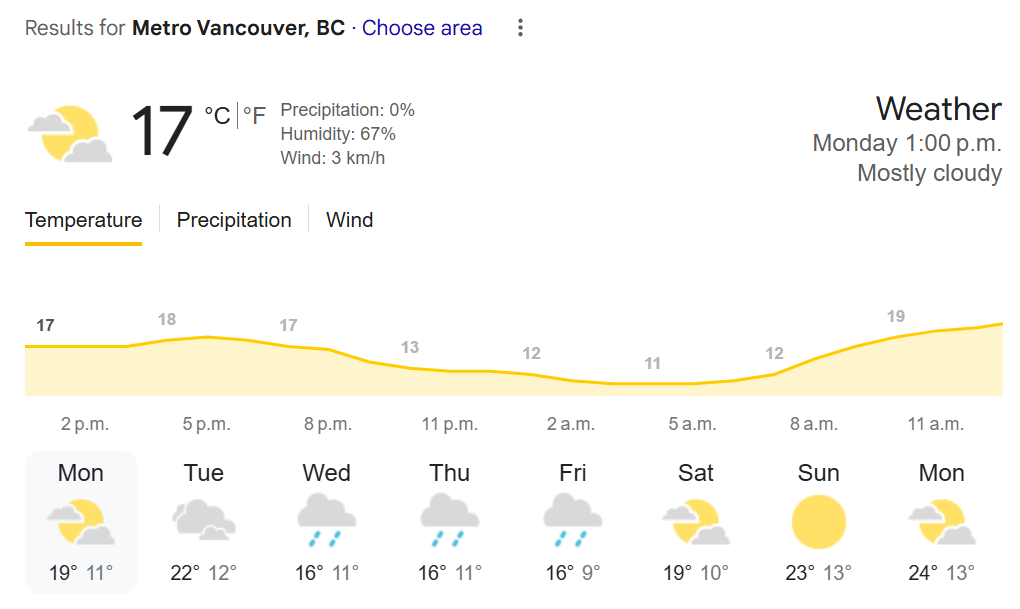Image resolution: width=1020 pixels, height=609 pixels.
Task: Click the 11 a.m. time label
Action: (935, 424)
